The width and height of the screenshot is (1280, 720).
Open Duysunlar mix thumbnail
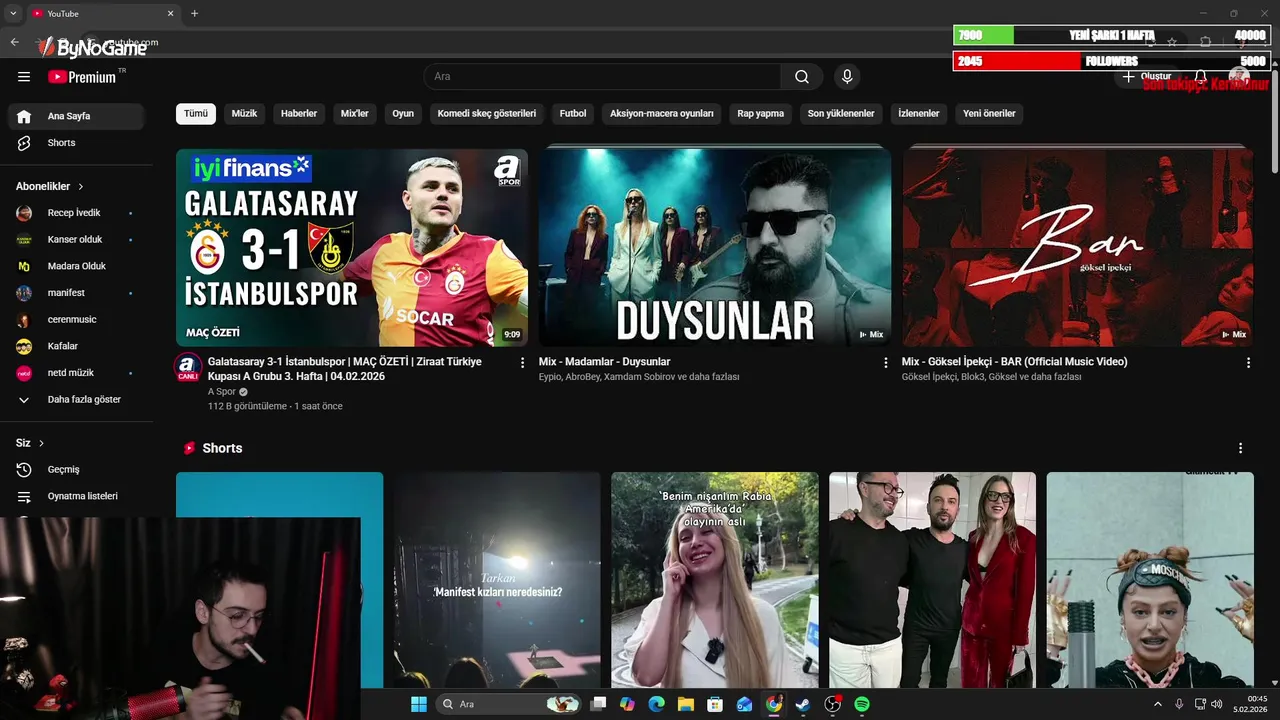tap(715, 247)
